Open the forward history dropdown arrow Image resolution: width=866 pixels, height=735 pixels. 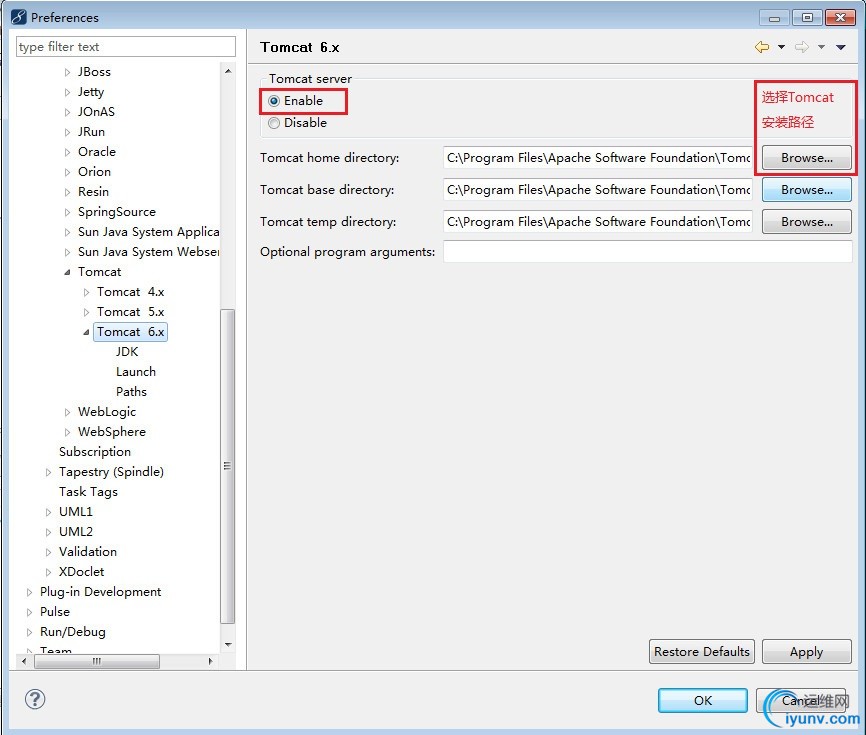[x=821, y=47]
